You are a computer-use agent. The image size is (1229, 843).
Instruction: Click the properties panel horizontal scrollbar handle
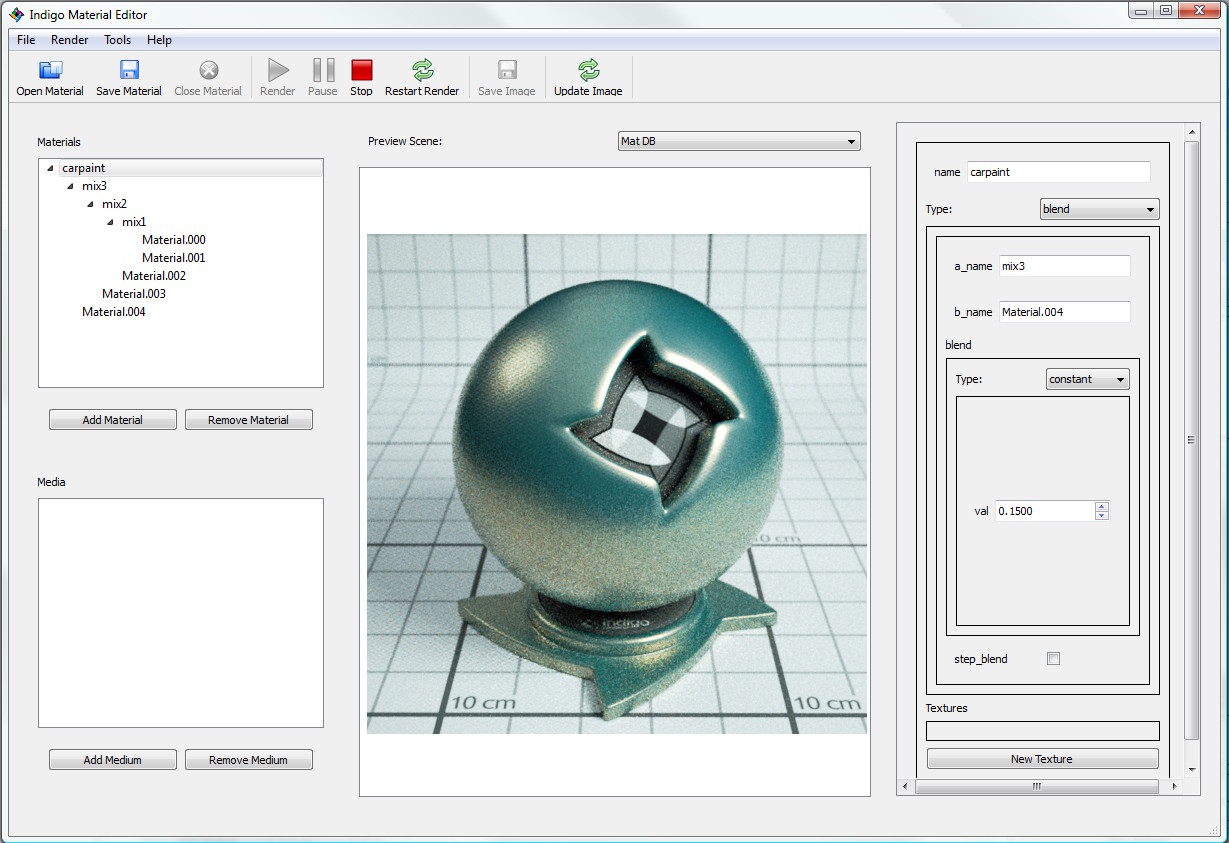(x=1036, y=787)
